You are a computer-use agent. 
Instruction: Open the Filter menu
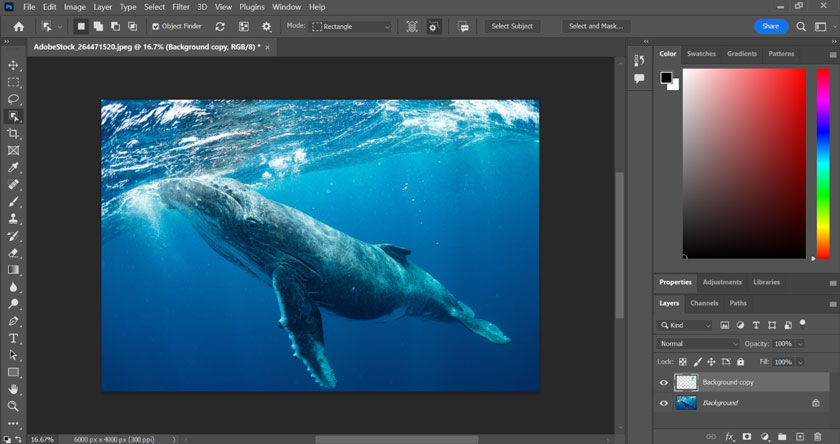(181, 7)
